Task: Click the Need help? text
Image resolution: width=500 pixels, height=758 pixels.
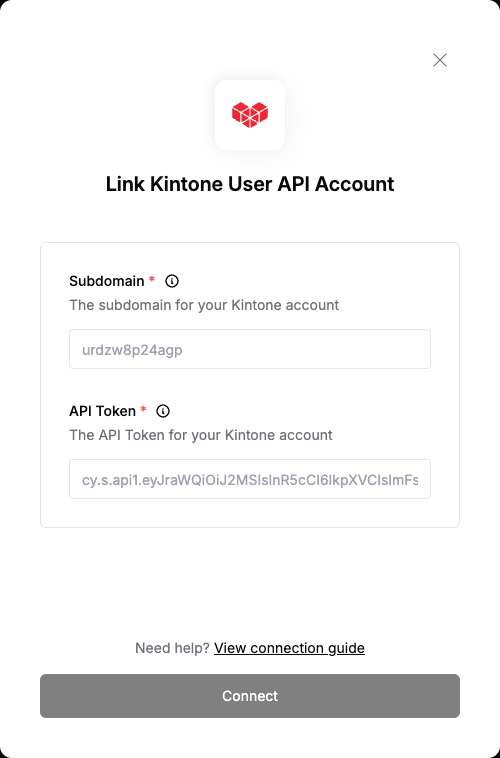Action: [172, 648]
